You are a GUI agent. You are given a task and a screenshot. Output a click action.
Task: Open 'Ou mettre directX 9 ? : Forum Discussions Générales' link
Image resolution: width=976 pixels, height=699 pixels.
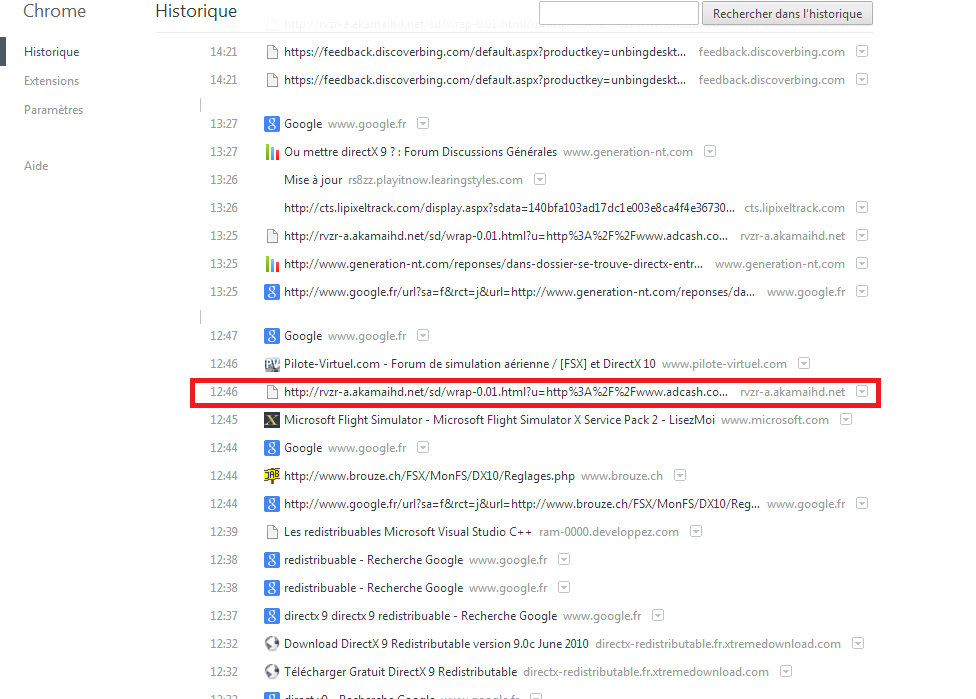point(420,152)
